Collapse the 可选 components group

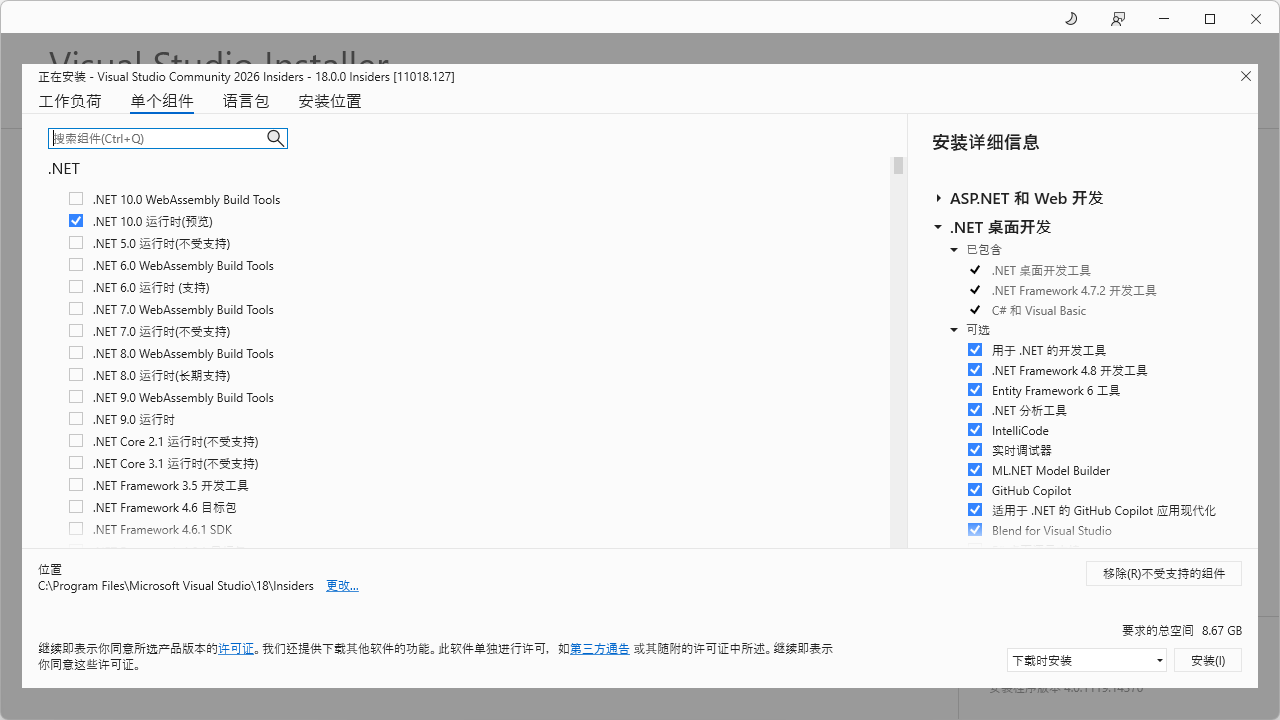[x=954, y=330]
